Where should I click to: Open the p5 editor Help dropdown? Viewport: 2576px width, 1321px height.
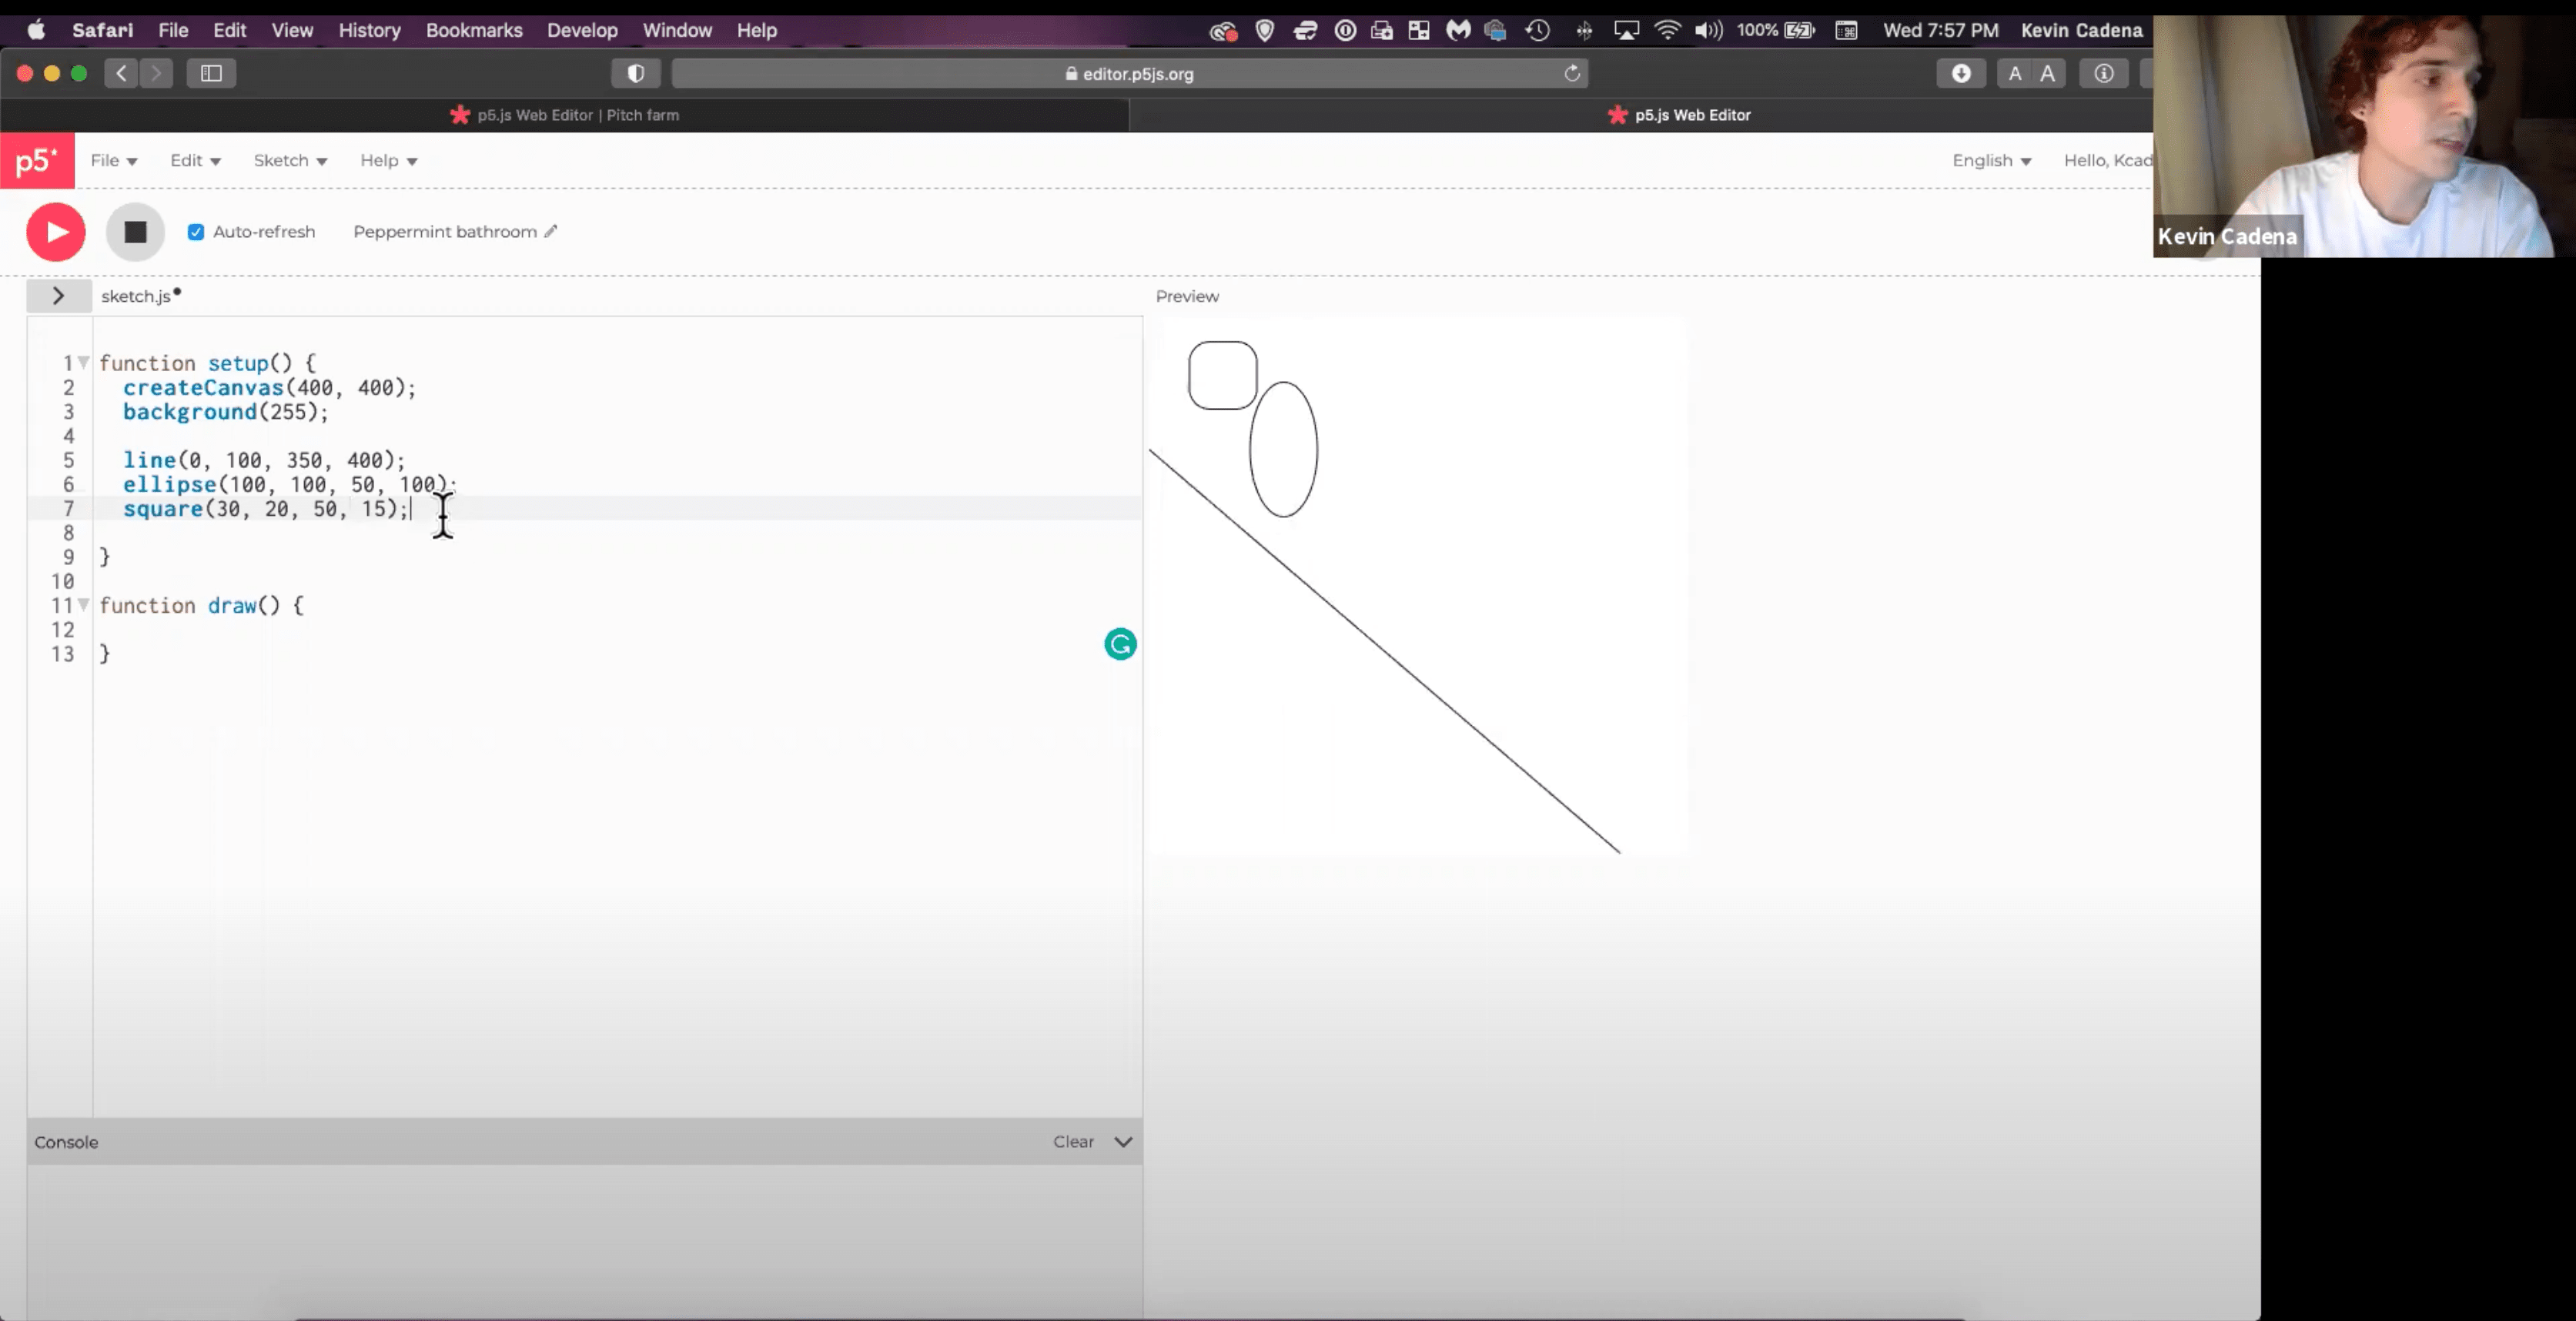tap(388, 160)
